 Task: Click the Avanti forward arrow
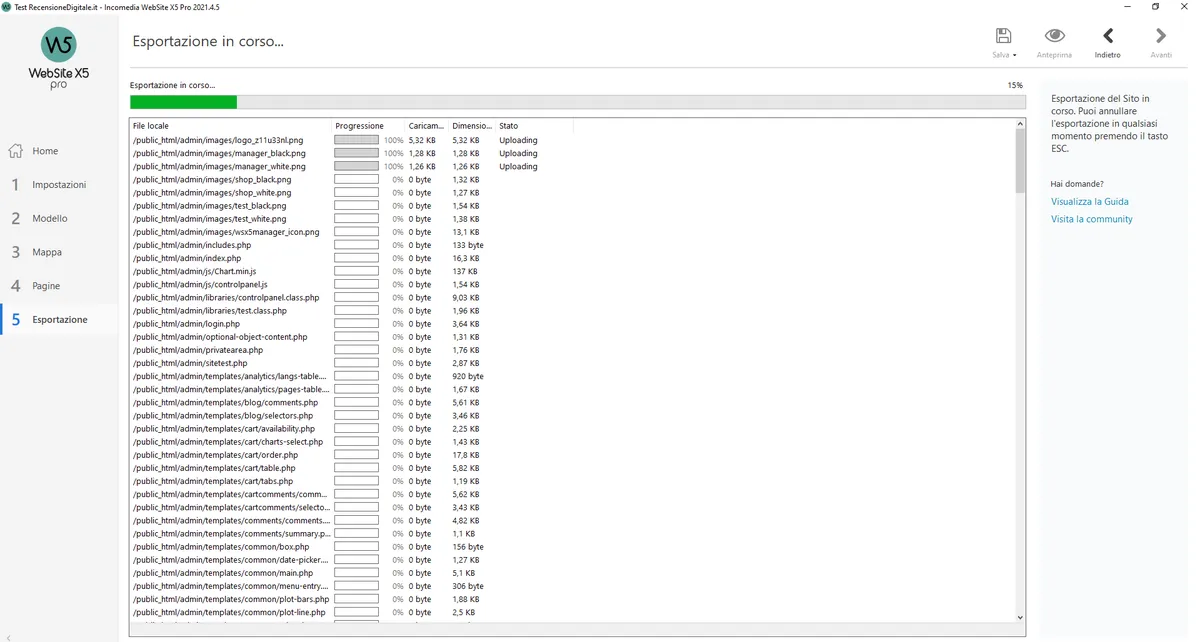pos(1161,36)
